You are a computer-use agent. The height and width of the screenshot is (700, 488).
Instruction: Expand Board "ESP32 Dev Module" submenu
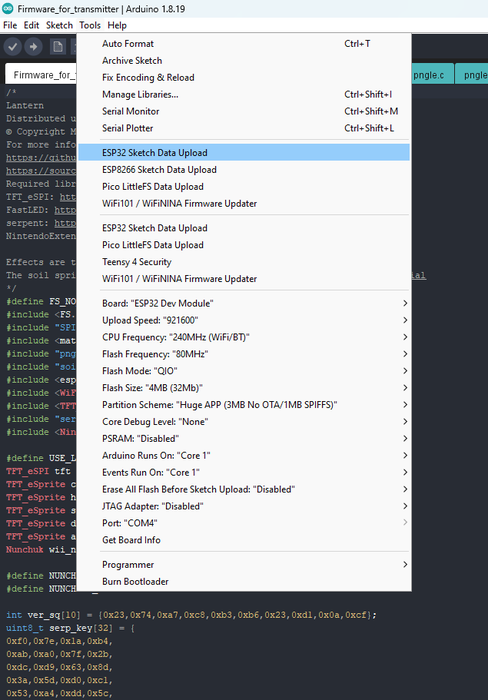pos(244,304)
